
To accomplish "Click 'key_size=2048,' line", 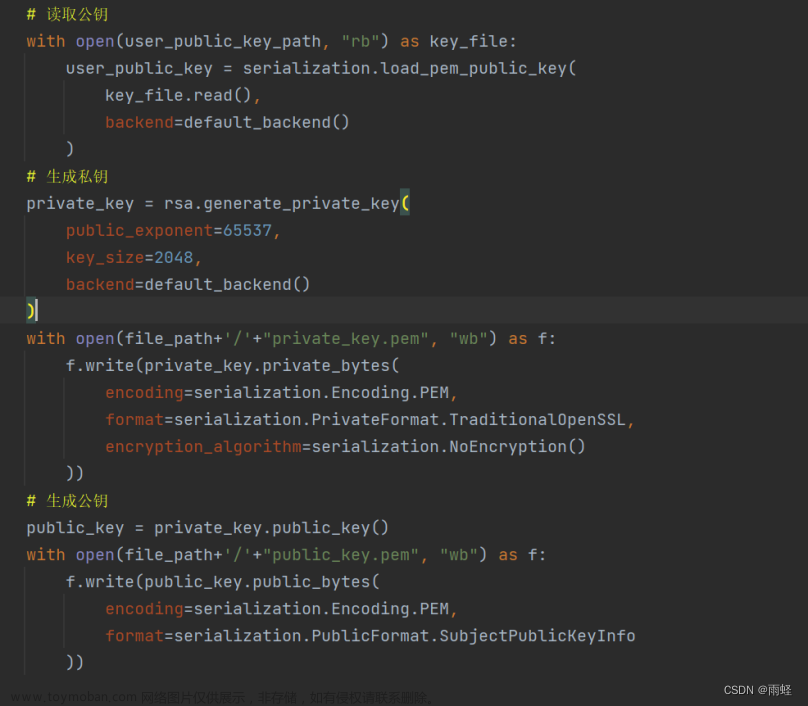I will tap(133, 257).
